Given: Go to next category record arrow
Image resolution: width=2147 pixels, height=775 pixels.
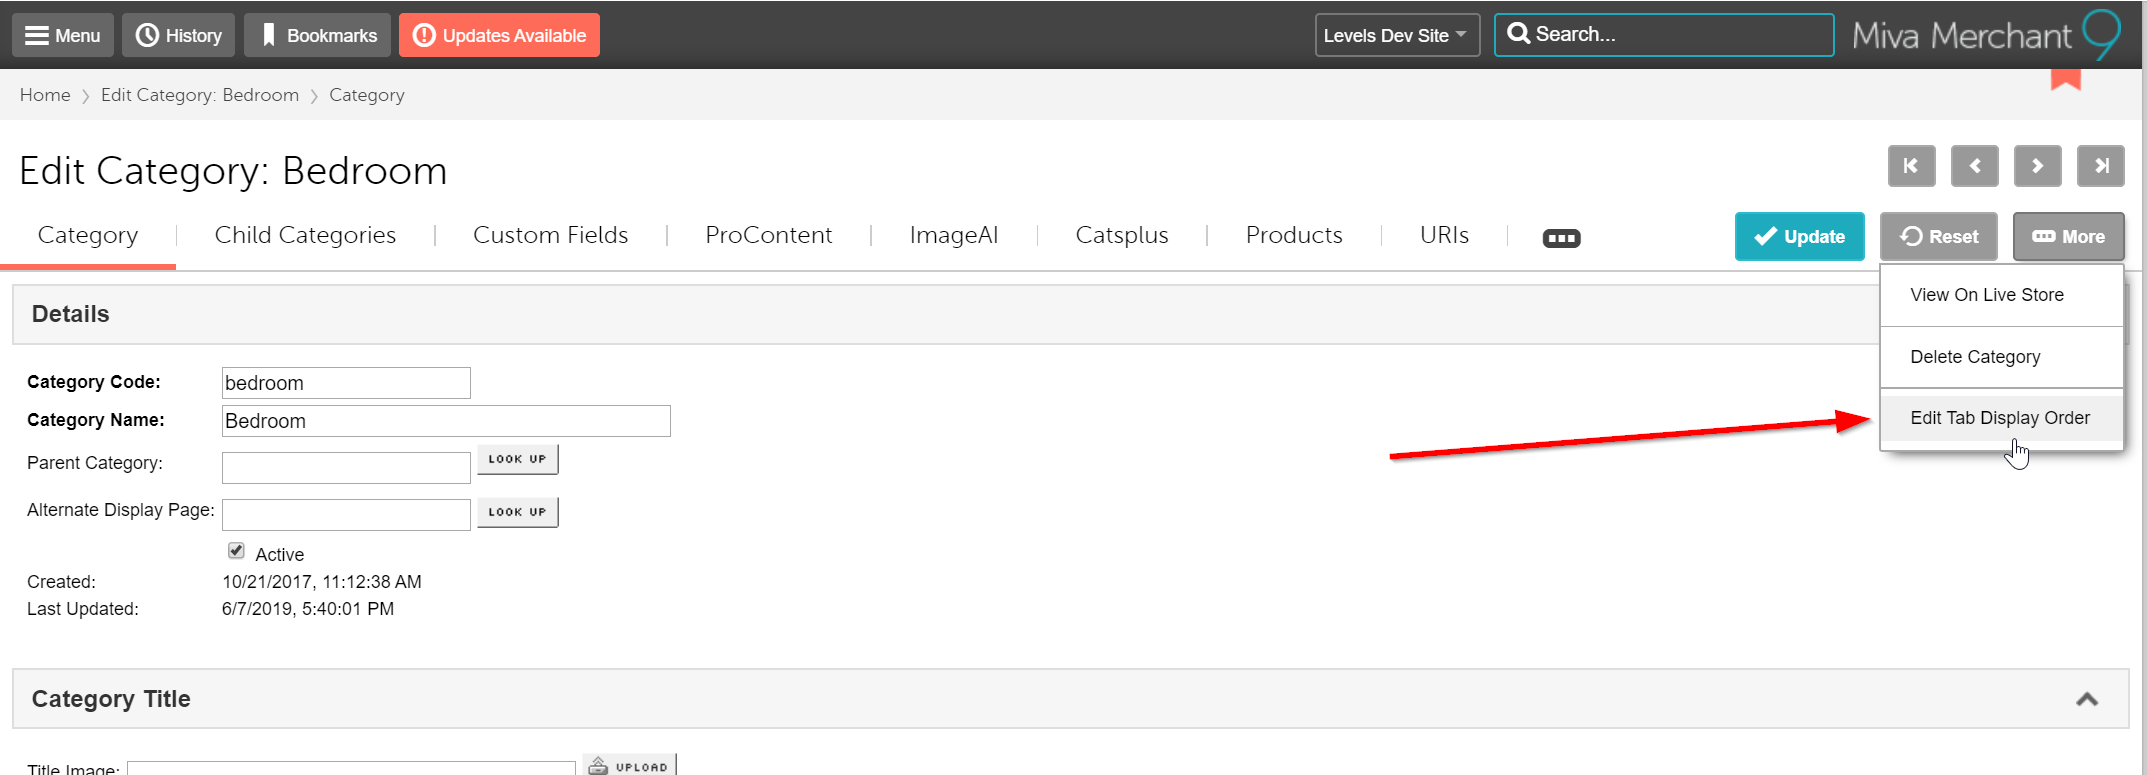Looking at the screenshot, I should [x=2037, y=166].
